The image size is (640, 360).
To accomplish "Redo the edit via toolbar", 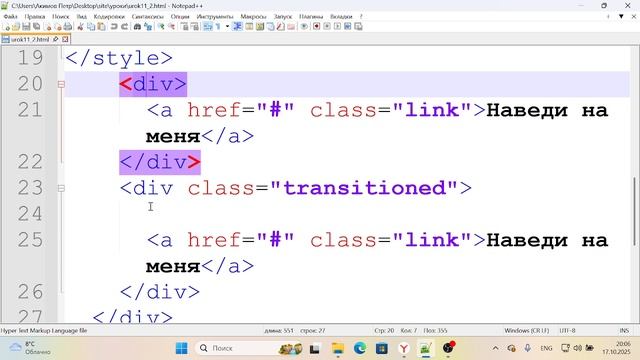I will tap(125, 27).
